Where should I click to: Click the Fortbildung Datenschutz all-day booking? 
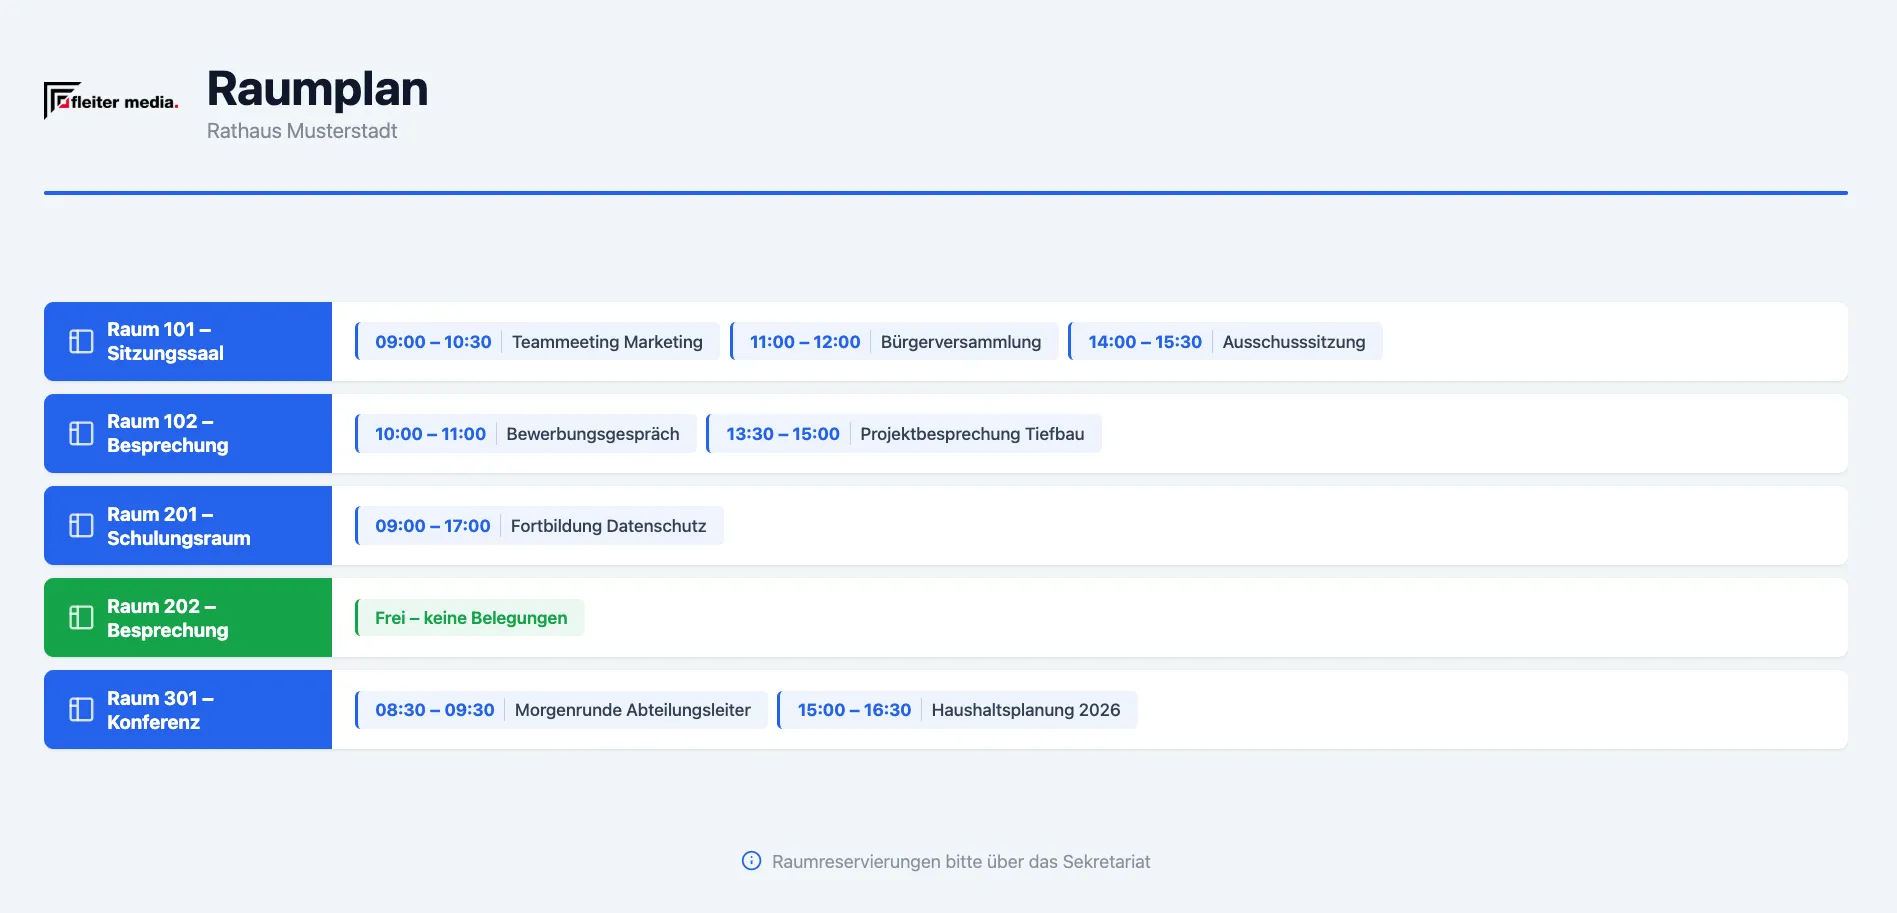tap(539, 526)
